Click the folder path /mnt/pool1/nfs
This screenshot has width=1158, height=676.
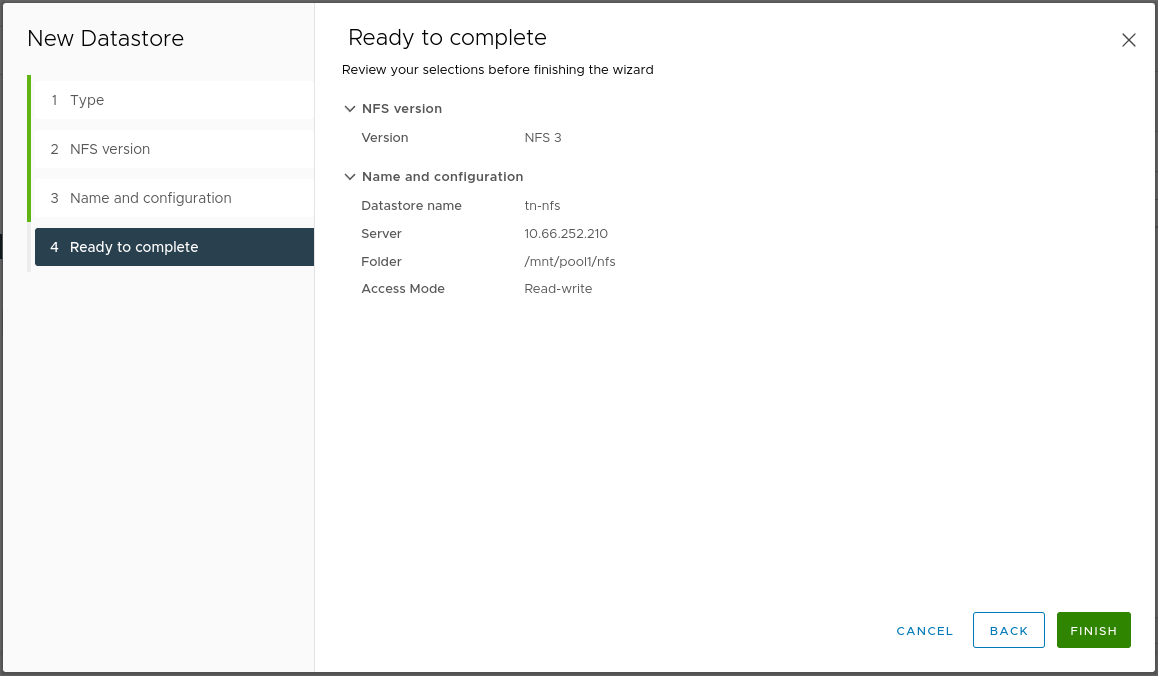570,262
